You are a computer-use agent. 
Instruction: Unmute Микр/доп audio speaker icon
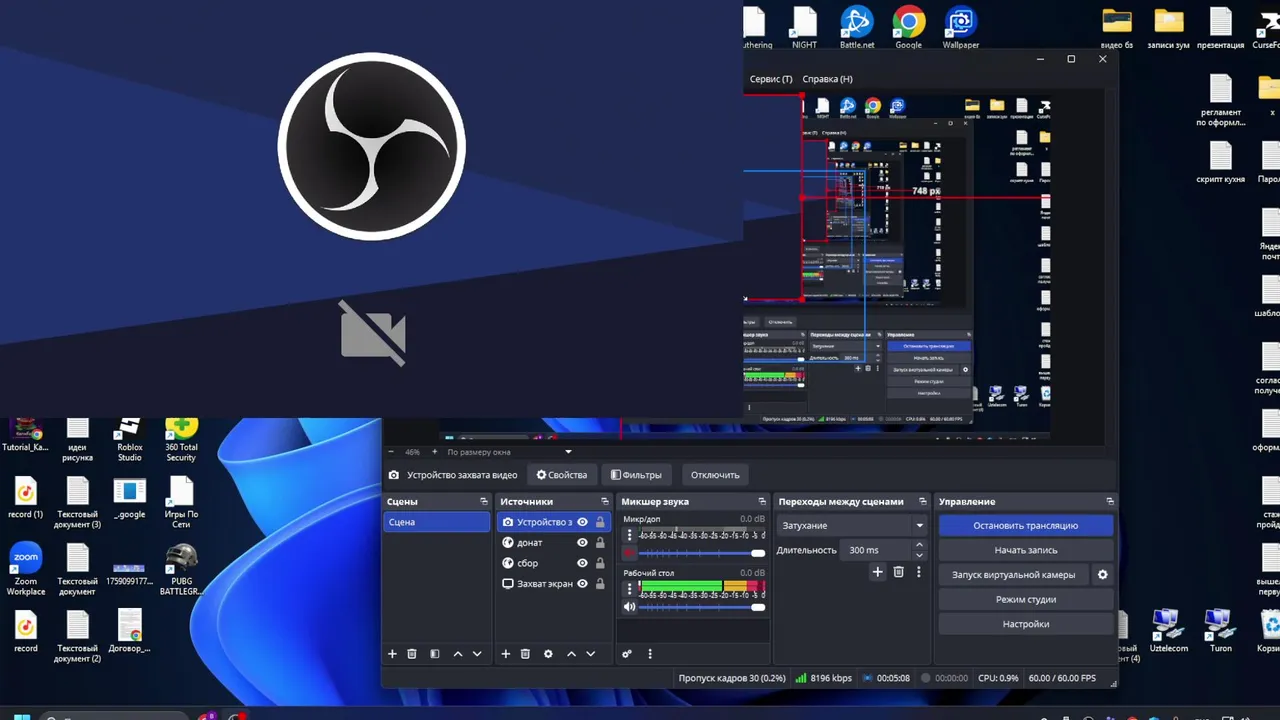(630, 553)
